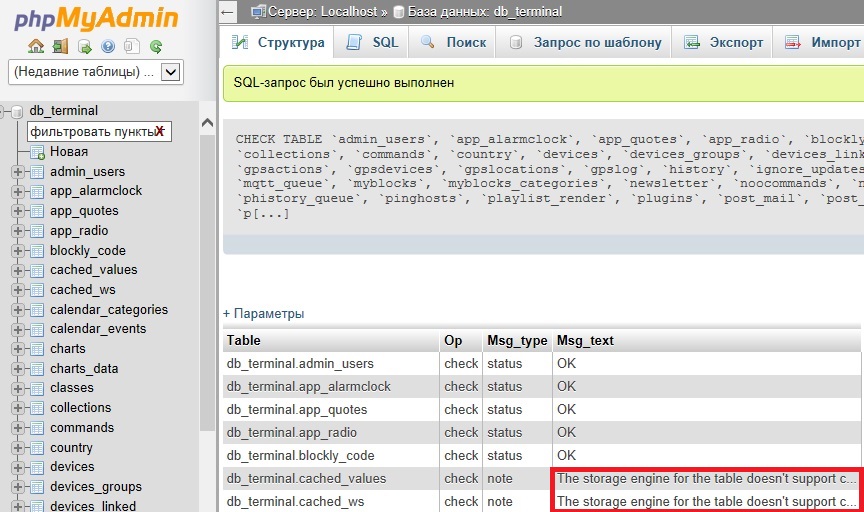Click the reload navigation panel icon

pos(156,46)
